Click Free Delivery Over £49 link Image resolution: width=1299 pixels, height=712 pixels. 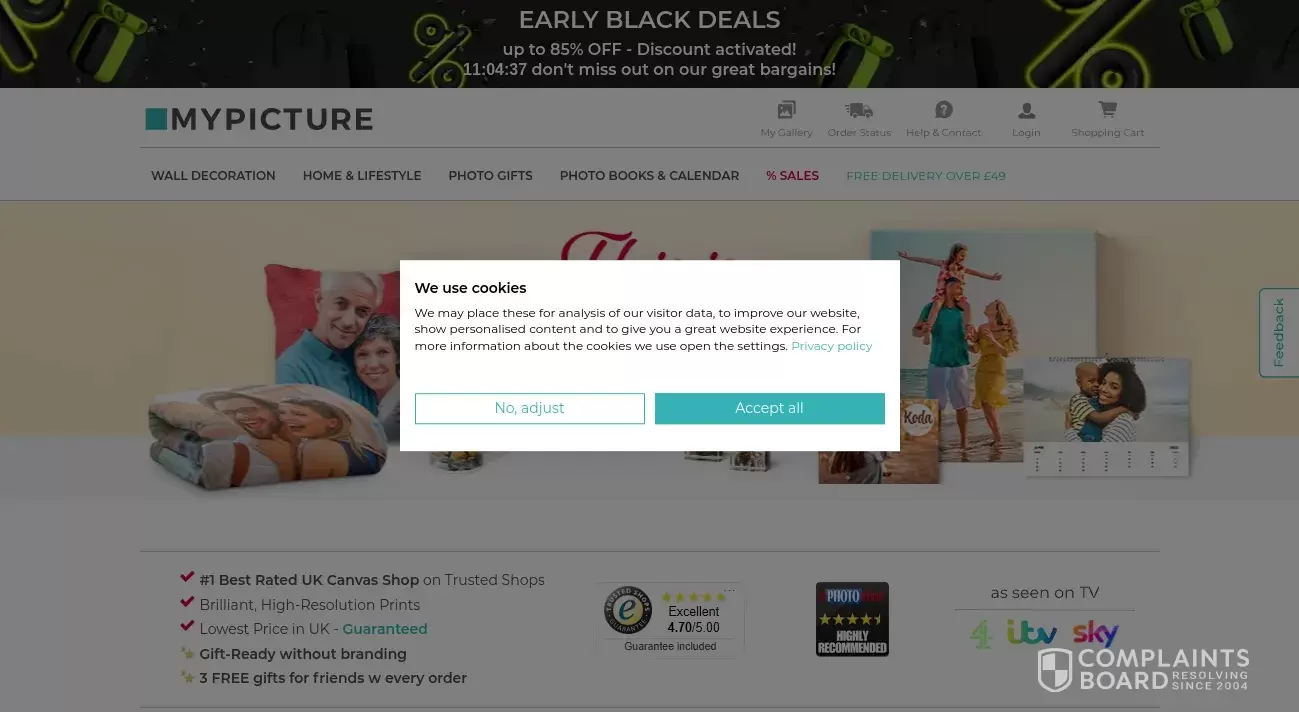tap(926, 176)
